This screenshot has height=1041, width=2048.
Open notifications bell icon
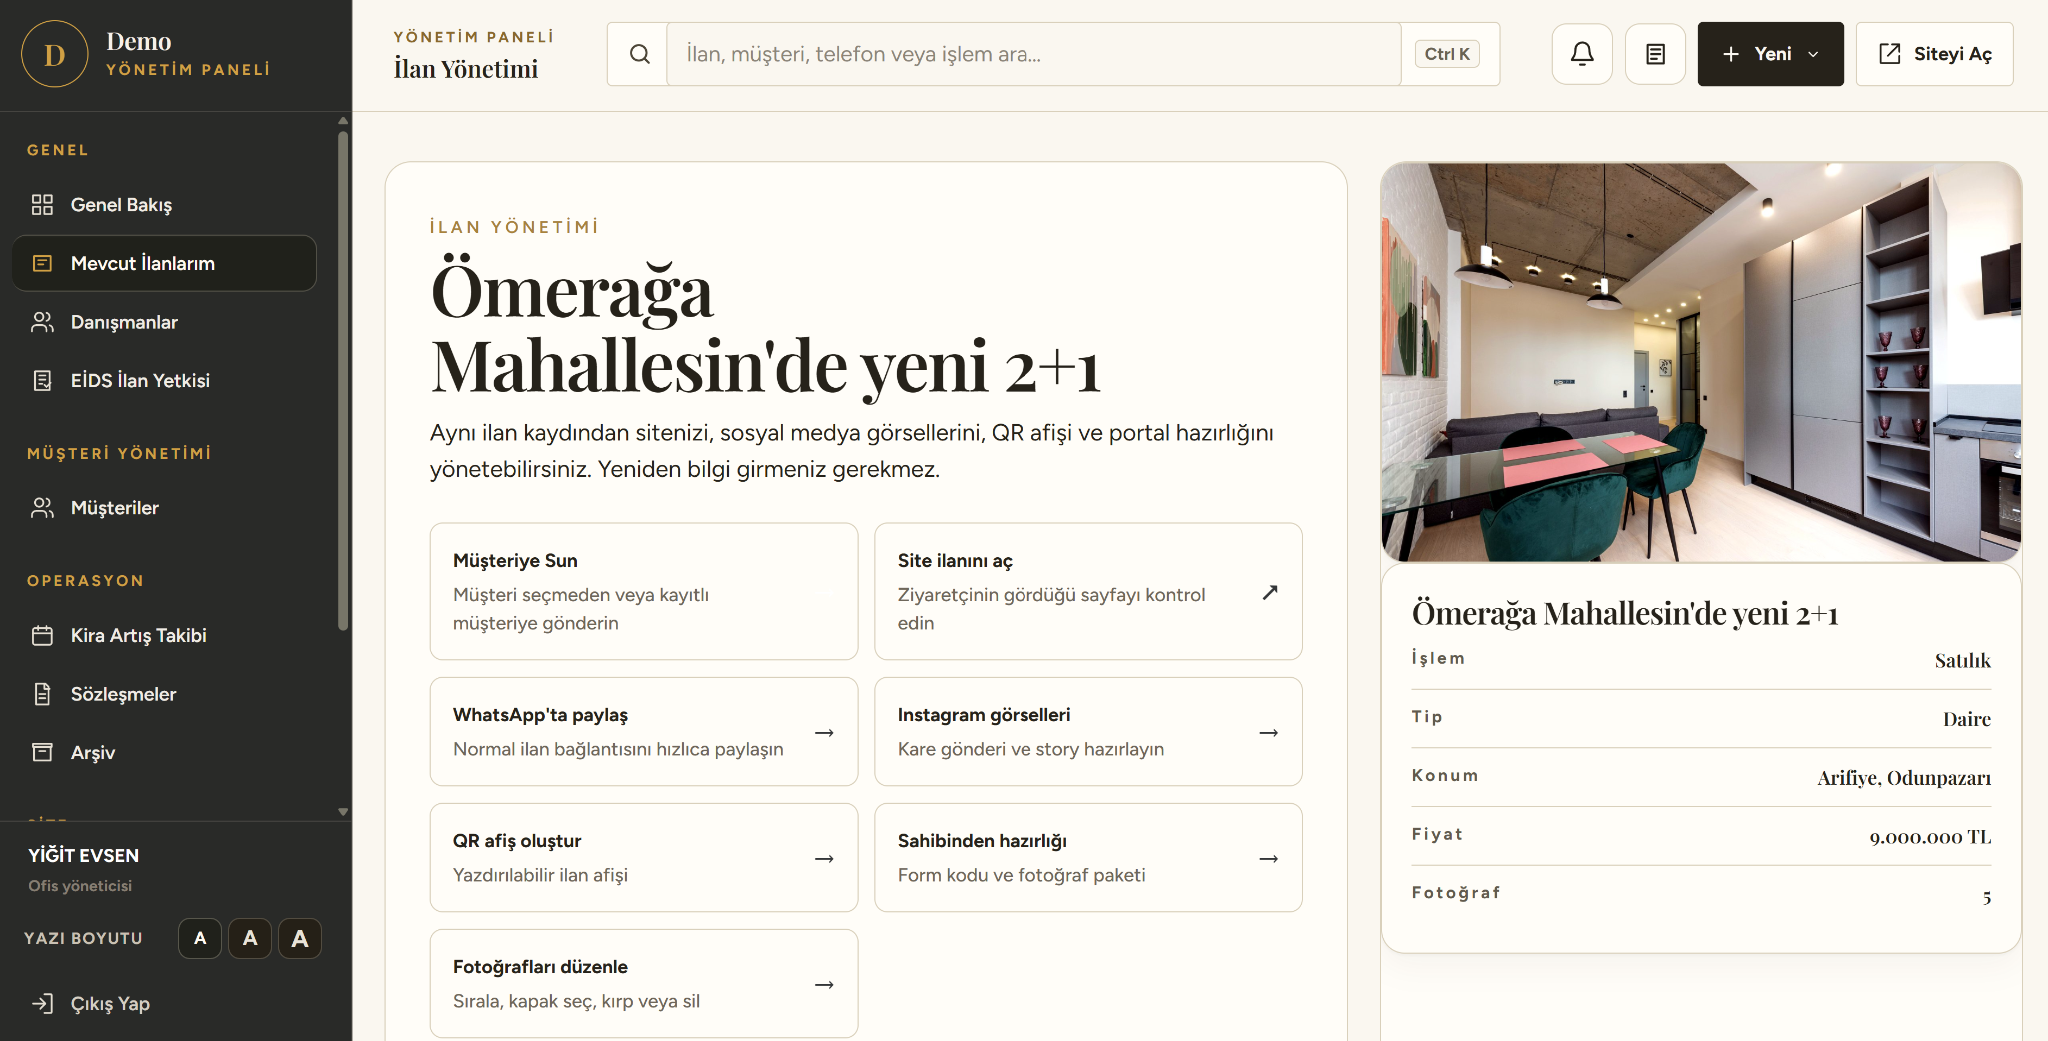coord(1582,54)
